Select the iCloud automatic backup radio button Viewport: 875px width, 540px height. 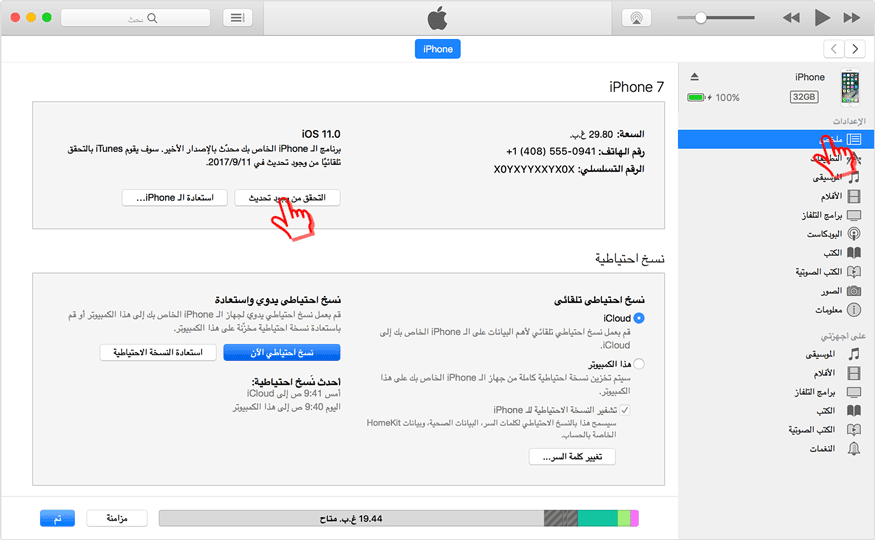tap(639, 318)
